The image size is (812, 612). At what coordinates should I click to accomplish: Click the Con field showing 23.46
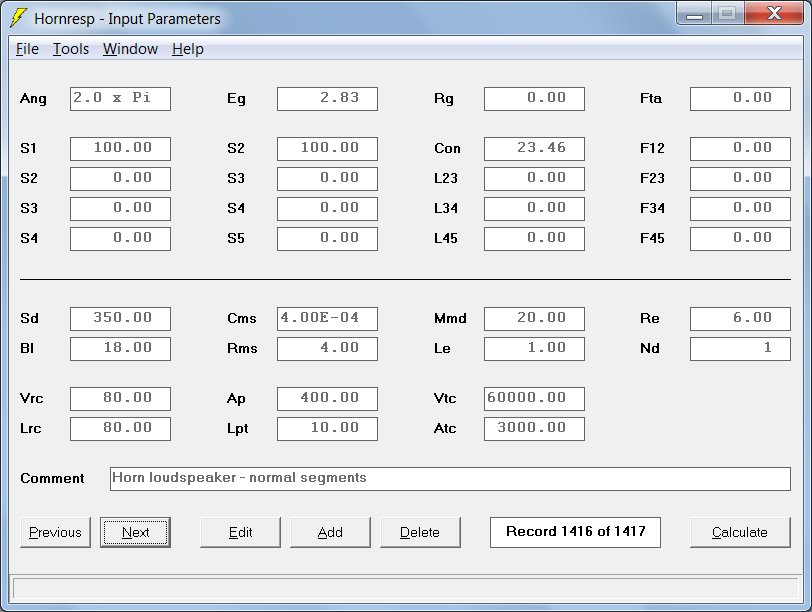click(x=534, y=149)
